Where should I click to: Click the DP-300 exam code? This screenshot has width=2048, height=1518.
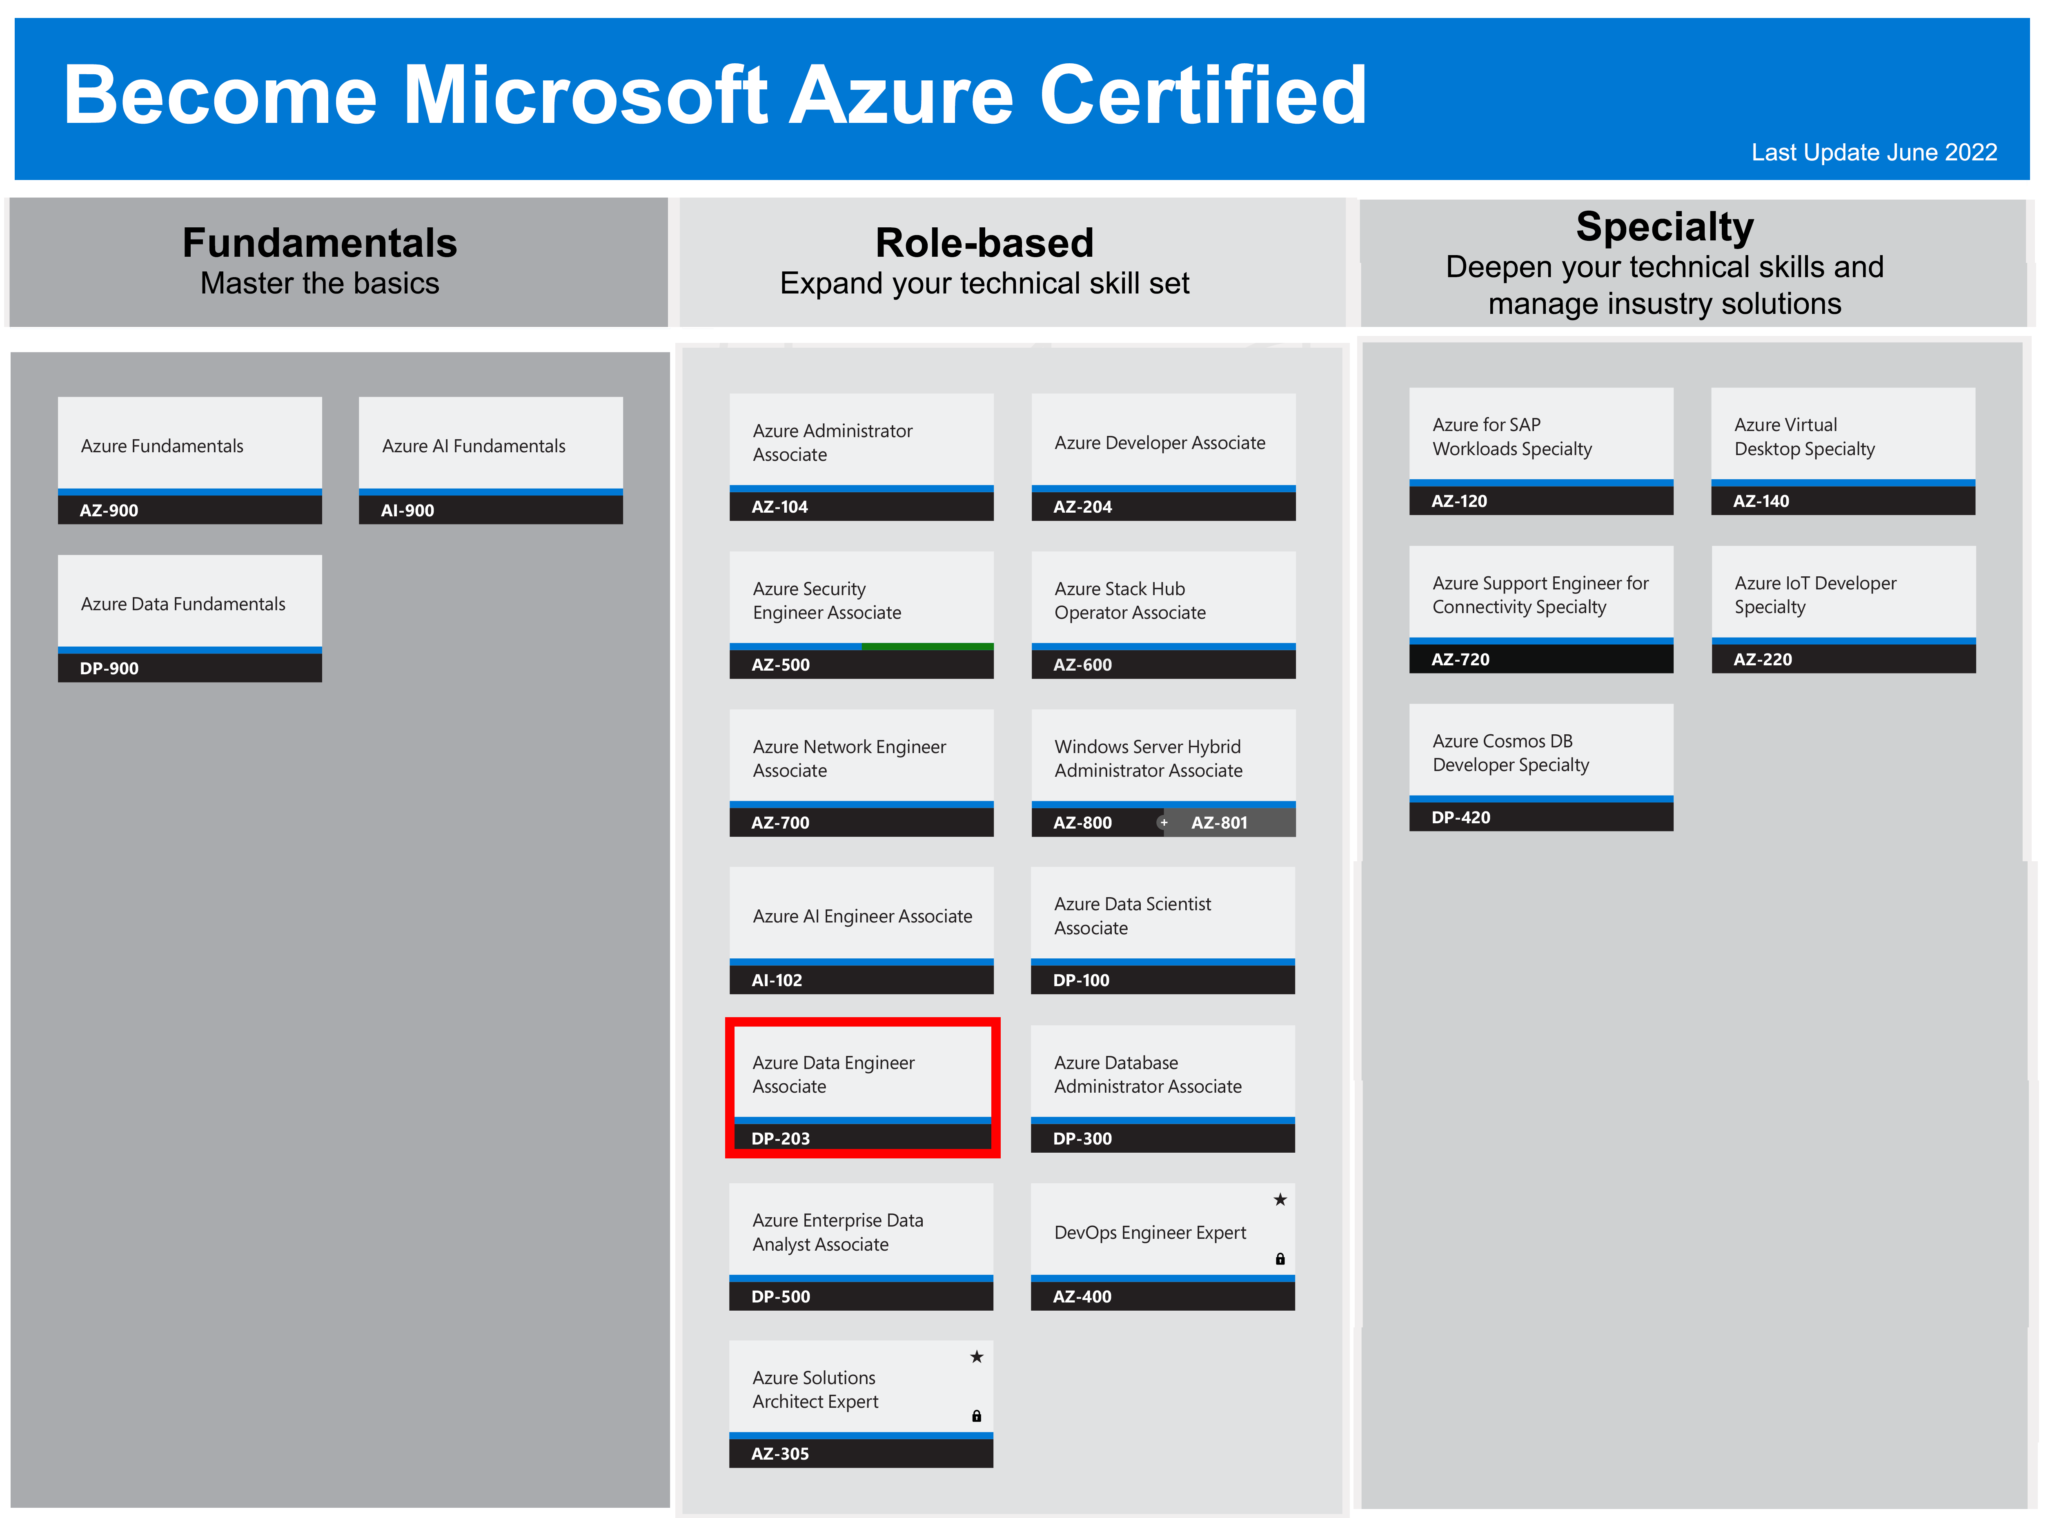click(1082, 1138)
